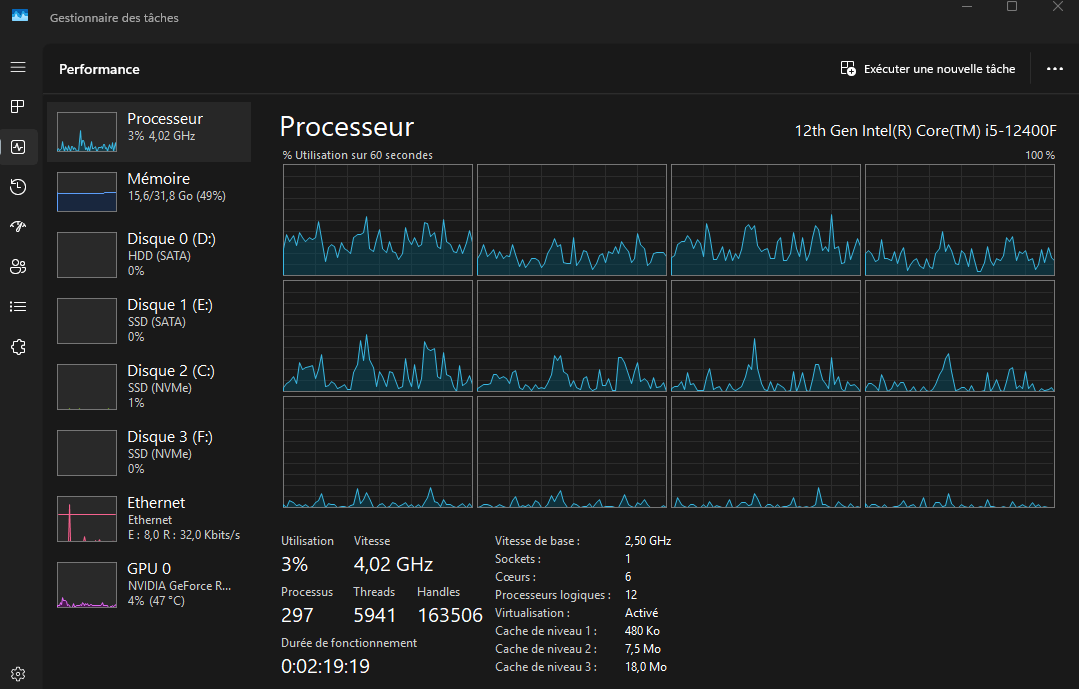
Task: Select Disque 3 (F:) NVMe entry
Action: 149,453
